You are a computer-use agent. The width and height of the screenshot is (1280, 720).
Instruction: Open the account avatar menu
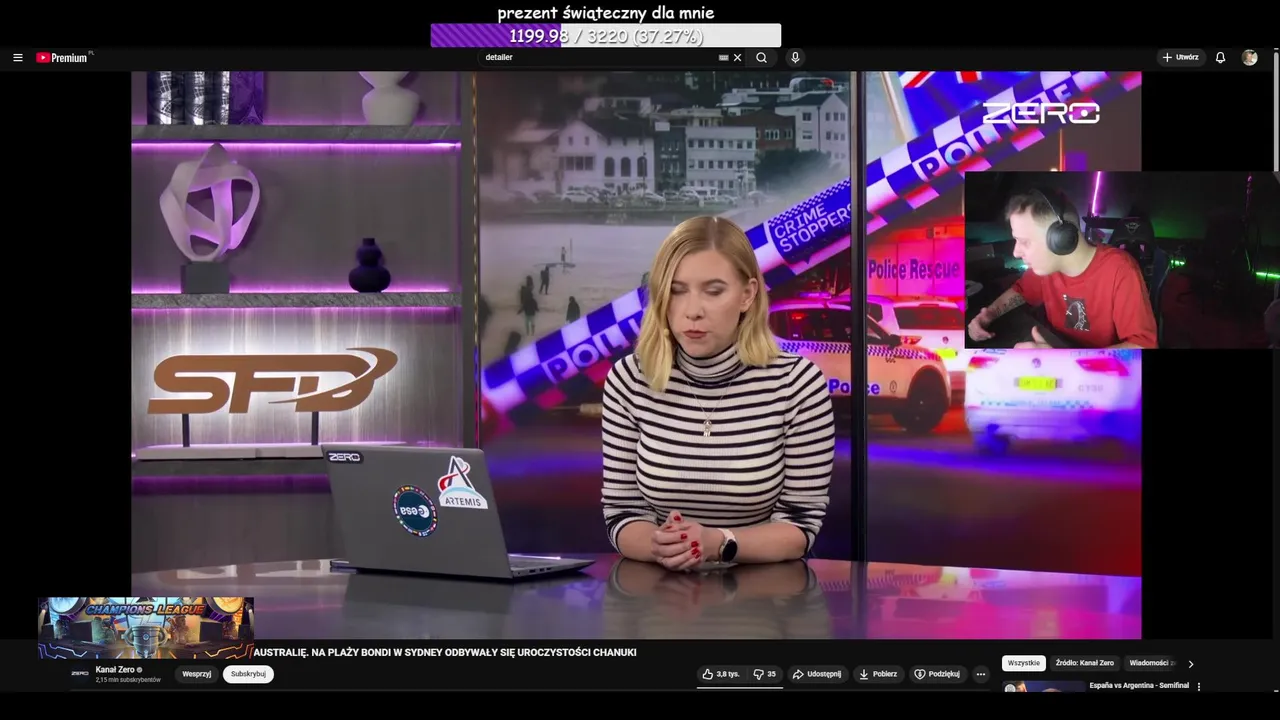click(x=1249, y=58)
